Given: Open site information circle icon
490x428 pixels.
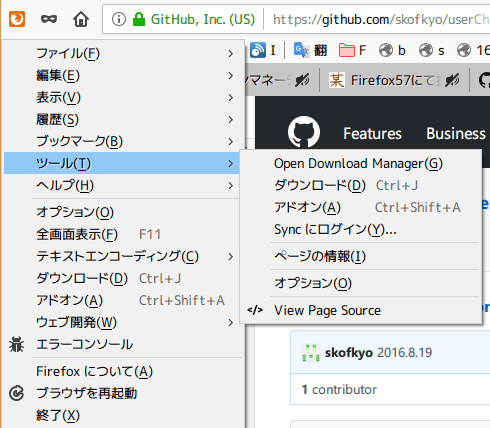Looking at the screenshot, I should point(119,19).
